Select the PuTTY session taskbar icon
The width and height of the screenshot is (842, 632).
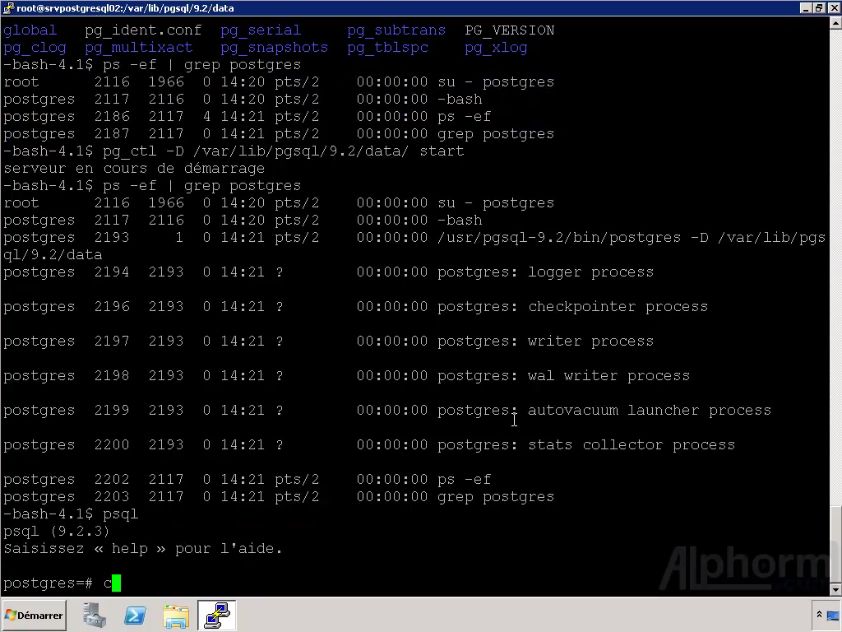coord(216,615)
